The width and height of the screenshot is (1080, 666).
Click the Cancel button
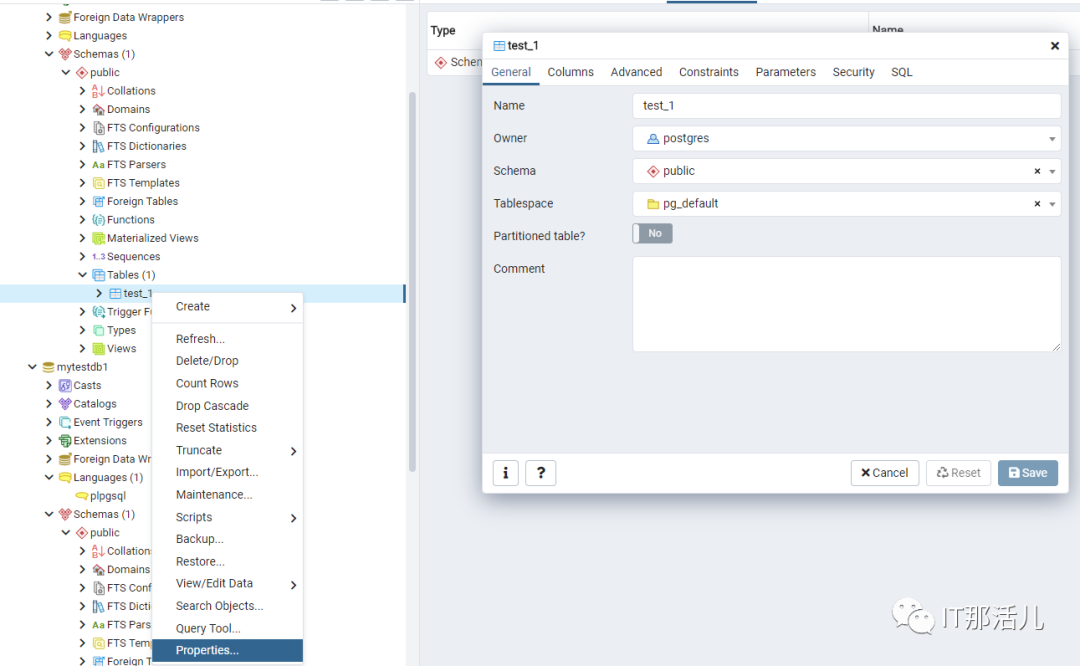pyautogui.click(x=884, y=473)
